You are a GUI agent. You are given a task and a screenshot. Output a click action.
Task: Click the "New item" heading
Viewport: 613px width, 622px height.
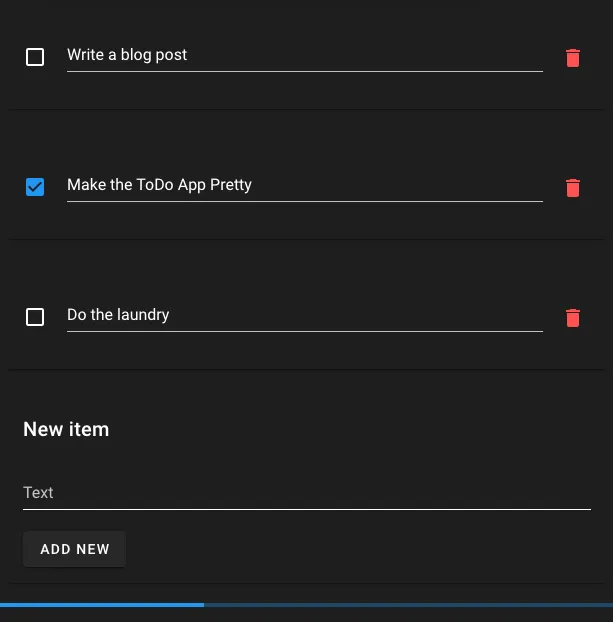(x=66, y=429)
